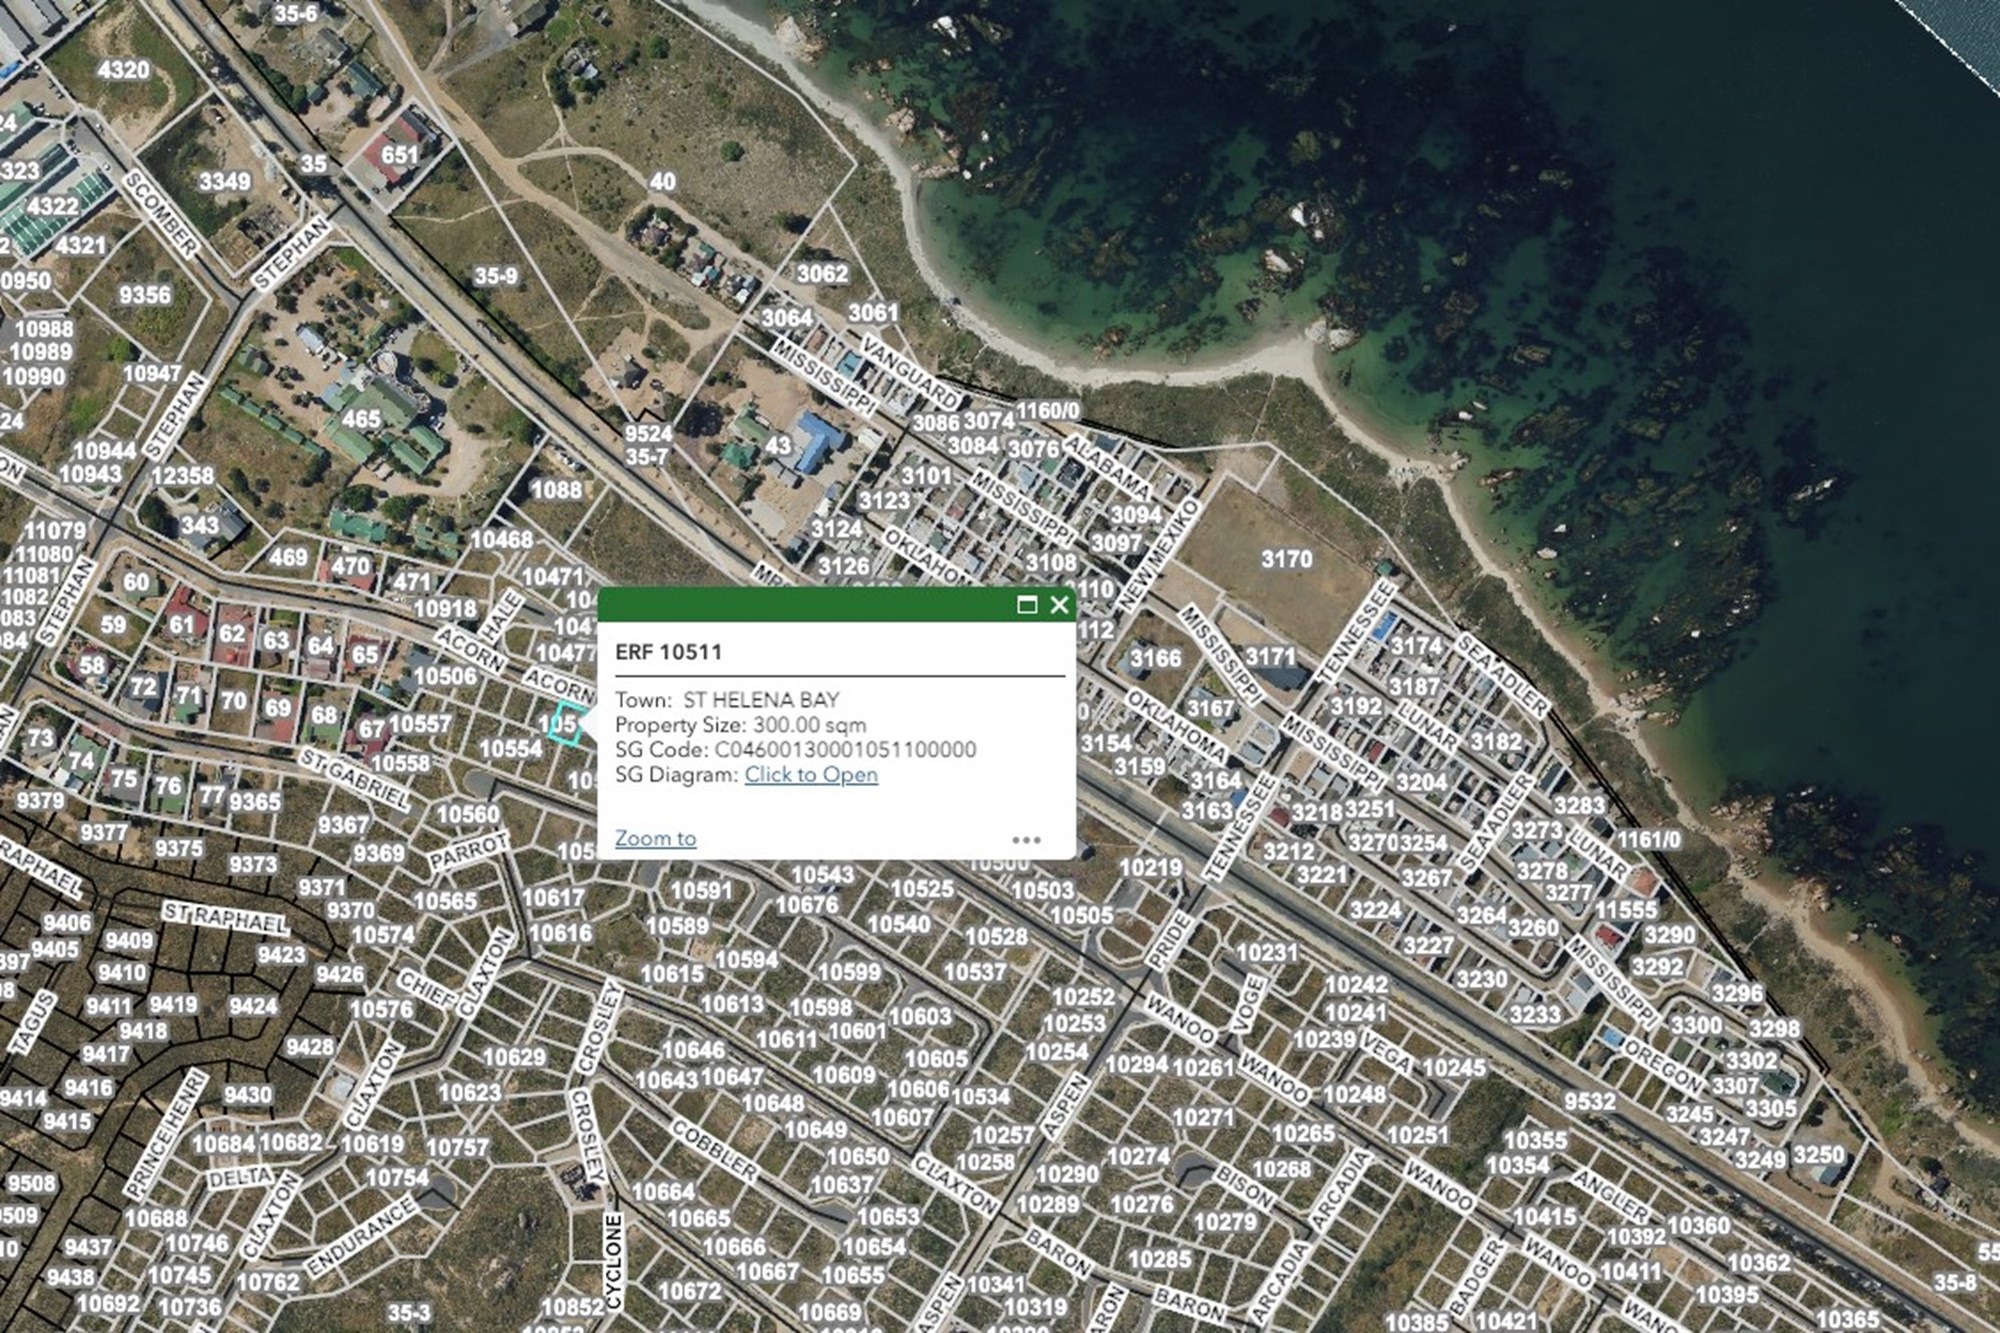Click the parcel labeled 651
The height and width of the screenshot is (1333, 2000).
[x=399, y=155]
